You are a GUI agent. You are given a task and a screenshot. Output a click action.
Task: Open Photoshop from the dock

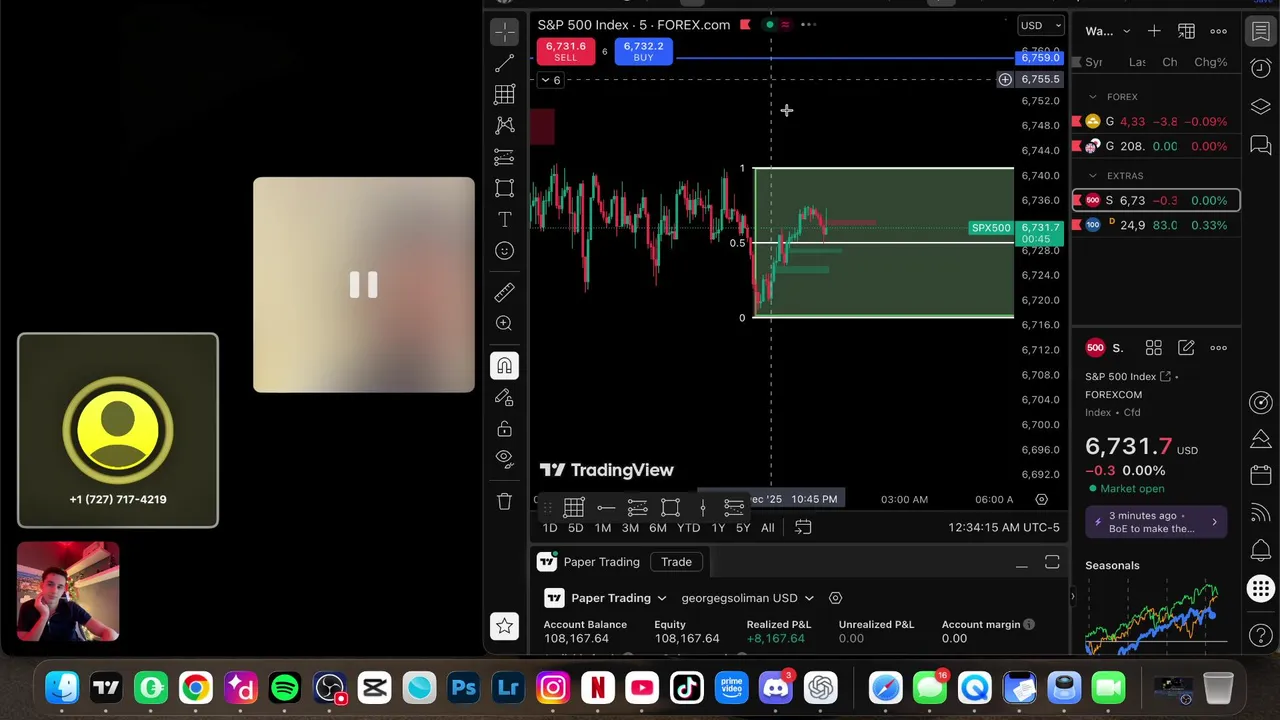464,688
